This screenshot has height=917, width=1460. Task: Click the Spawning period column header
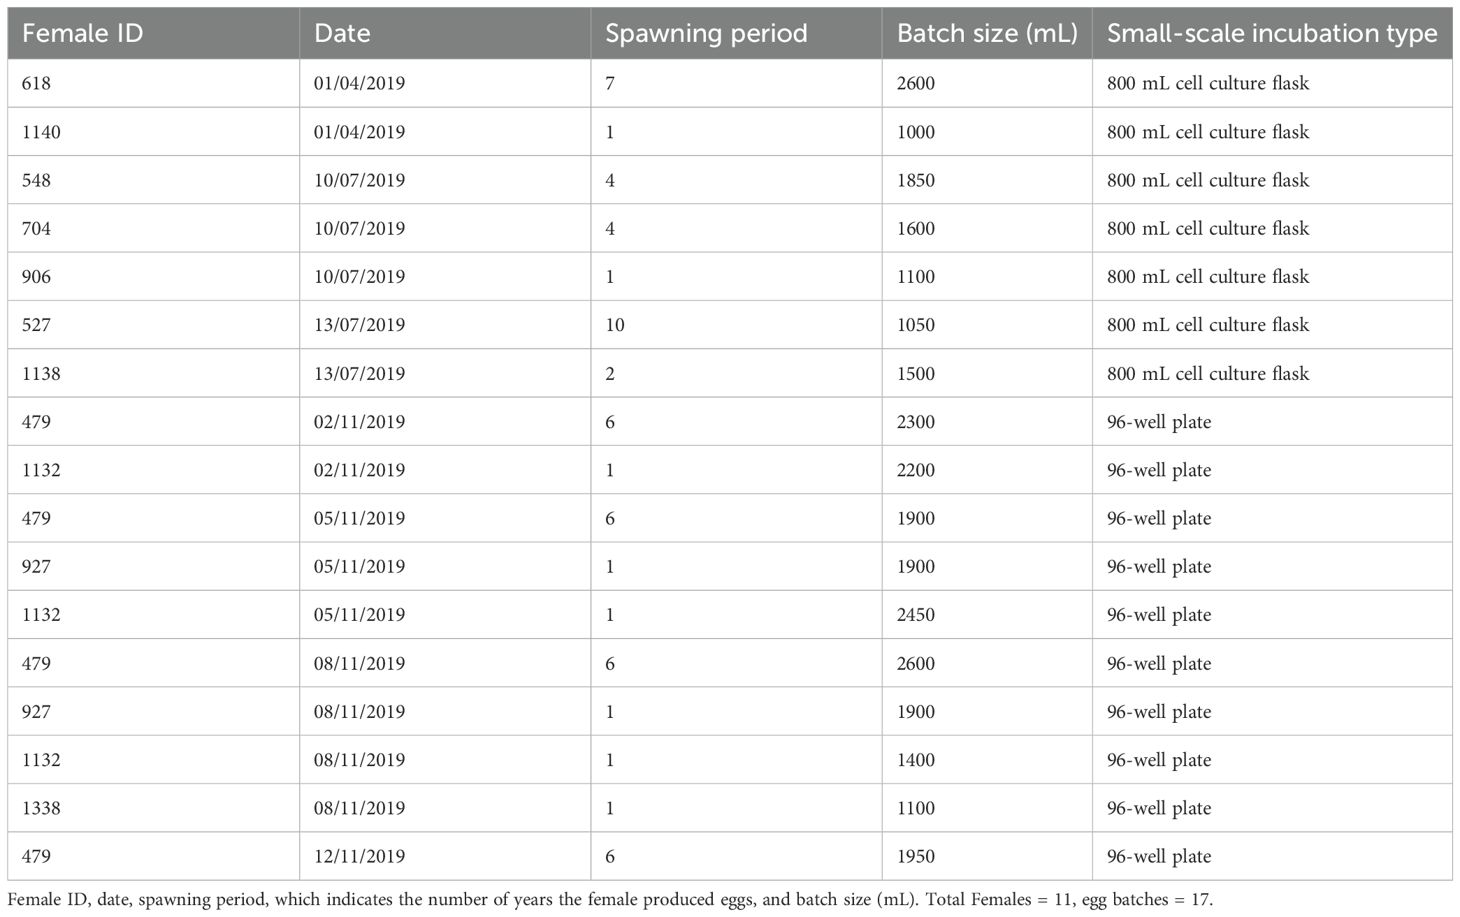pyautogui.click(x=706, y=34)
